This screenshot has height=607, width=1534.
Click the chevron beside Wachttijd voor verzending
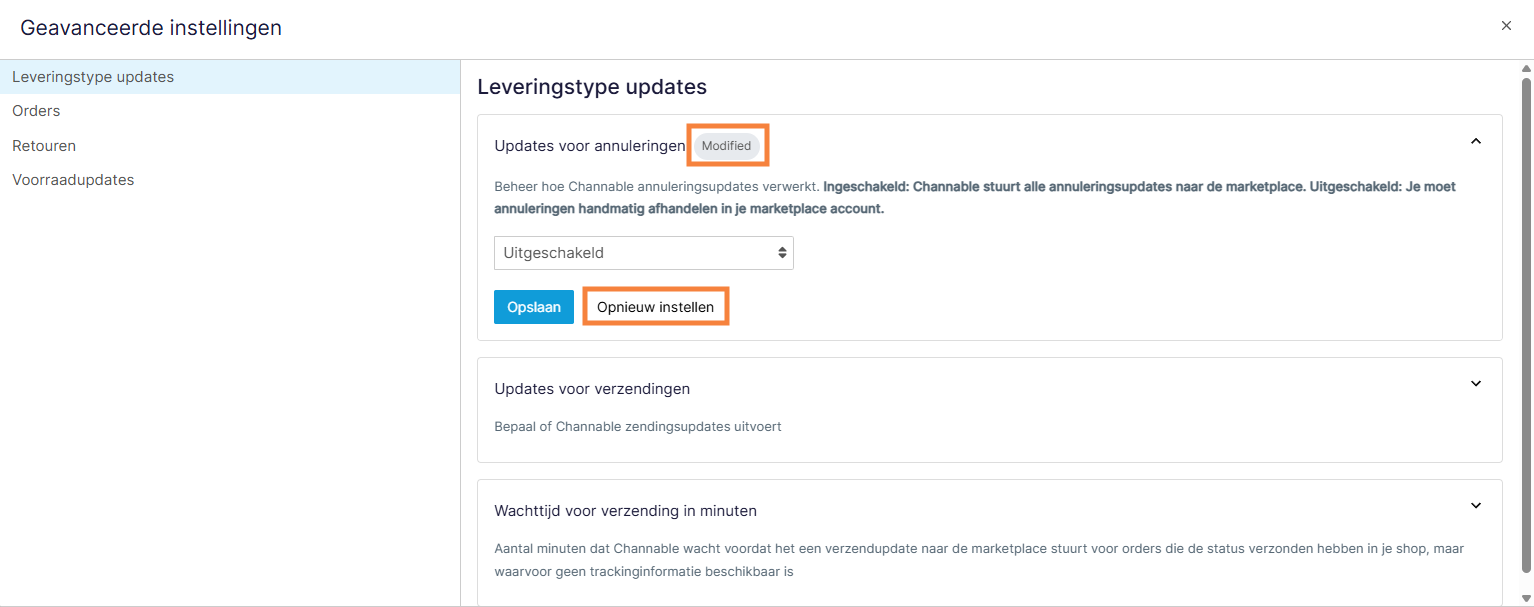coord(1475,505)
